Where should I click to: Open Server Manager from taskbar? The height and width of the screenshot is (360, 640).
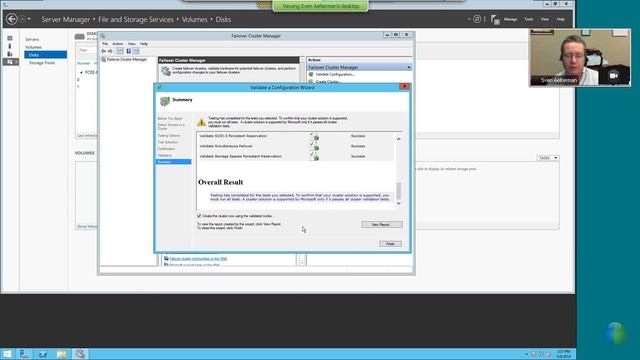pos(24,354)
